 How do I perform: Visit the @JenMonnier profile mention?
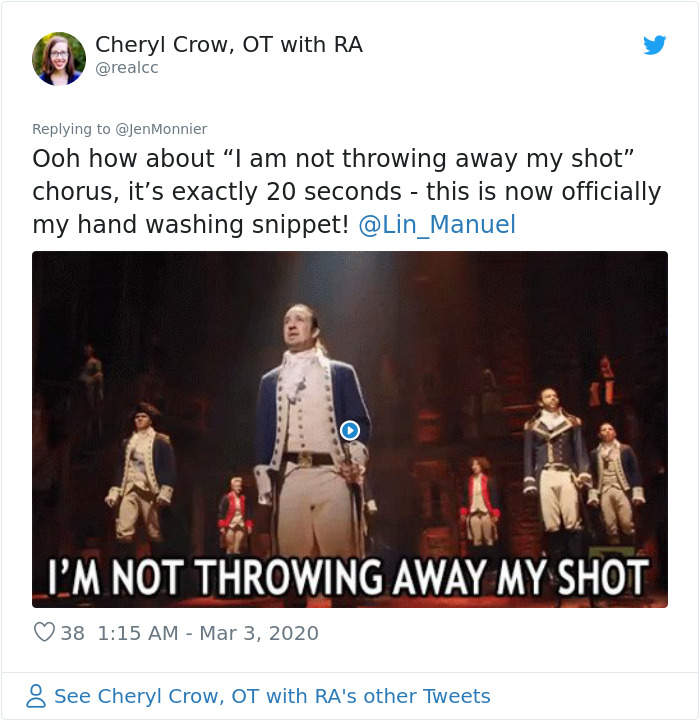click(162, 129)
